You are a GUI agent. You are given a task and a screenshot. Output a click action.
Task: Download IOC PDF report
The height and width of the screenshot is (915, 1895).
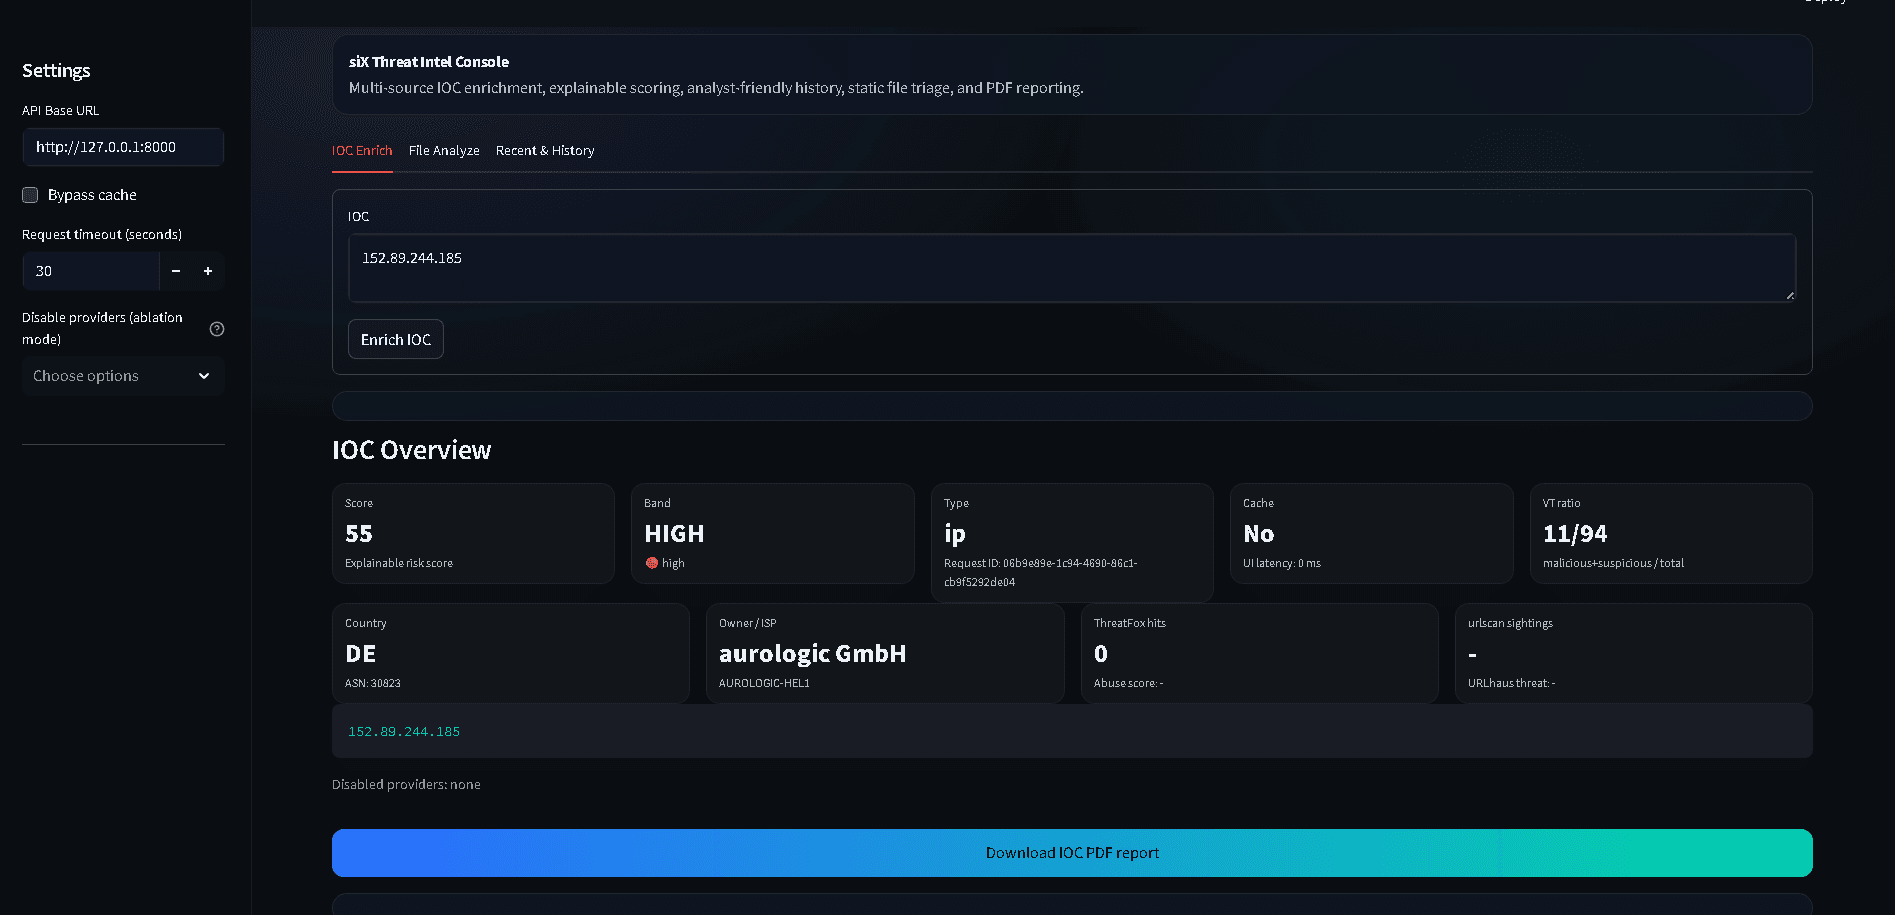click(x=1072, y=853)
